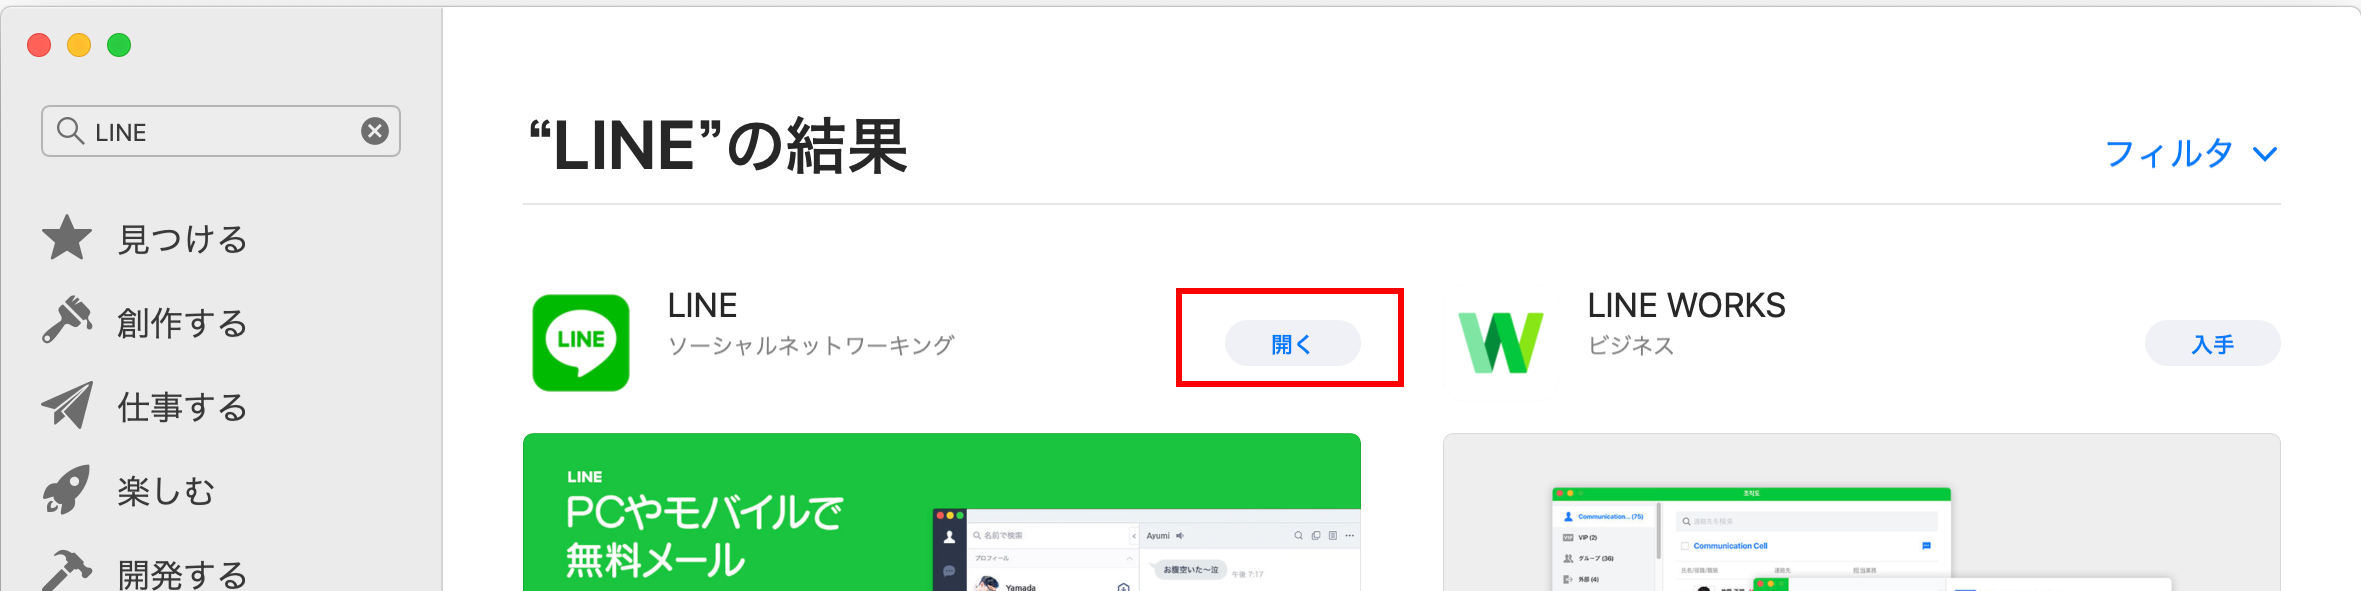Image resolution: width=2361 pixels, height=591 pixels.
Task: Click the magnifying glass in search field
Action: (x=70, y=131)
